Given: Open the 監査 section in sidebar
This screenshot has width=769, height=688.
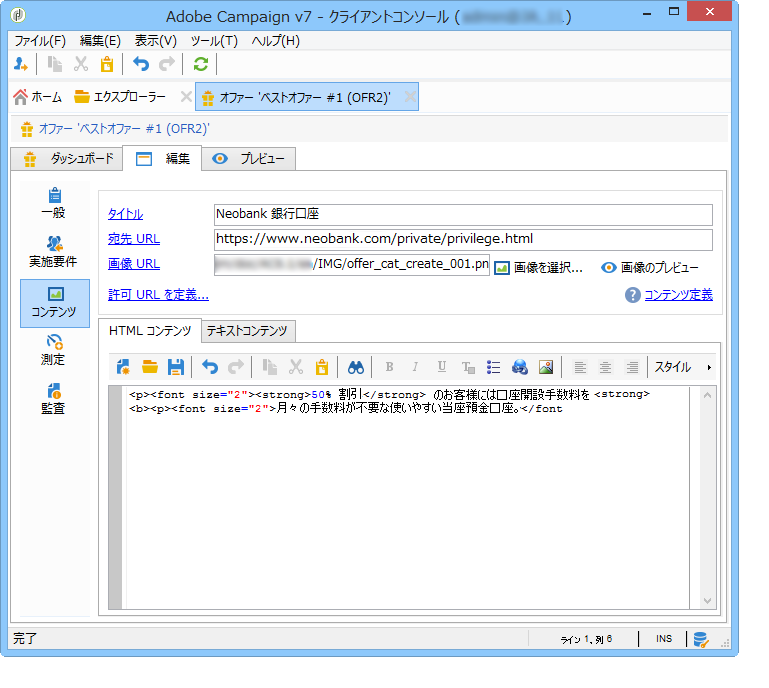Looking at the screenshot, I should (x=54, y=399).
